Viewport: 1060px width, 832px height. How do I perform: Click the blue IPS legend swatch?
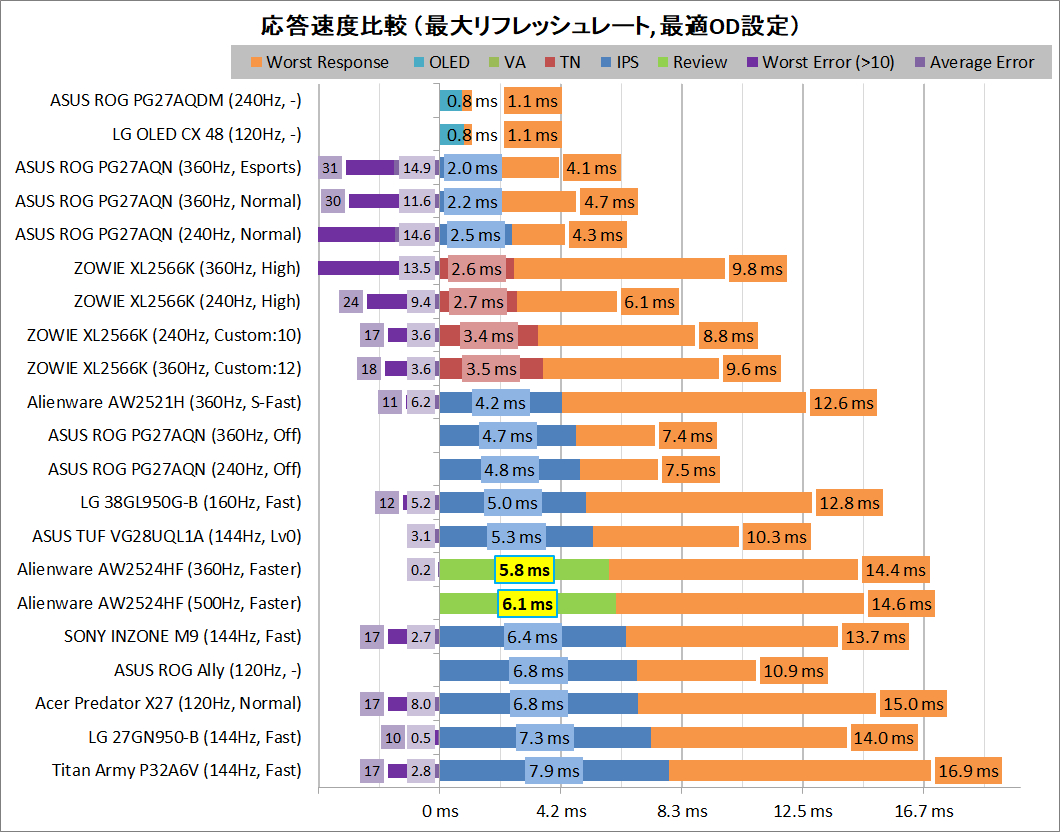pos(606,63)
